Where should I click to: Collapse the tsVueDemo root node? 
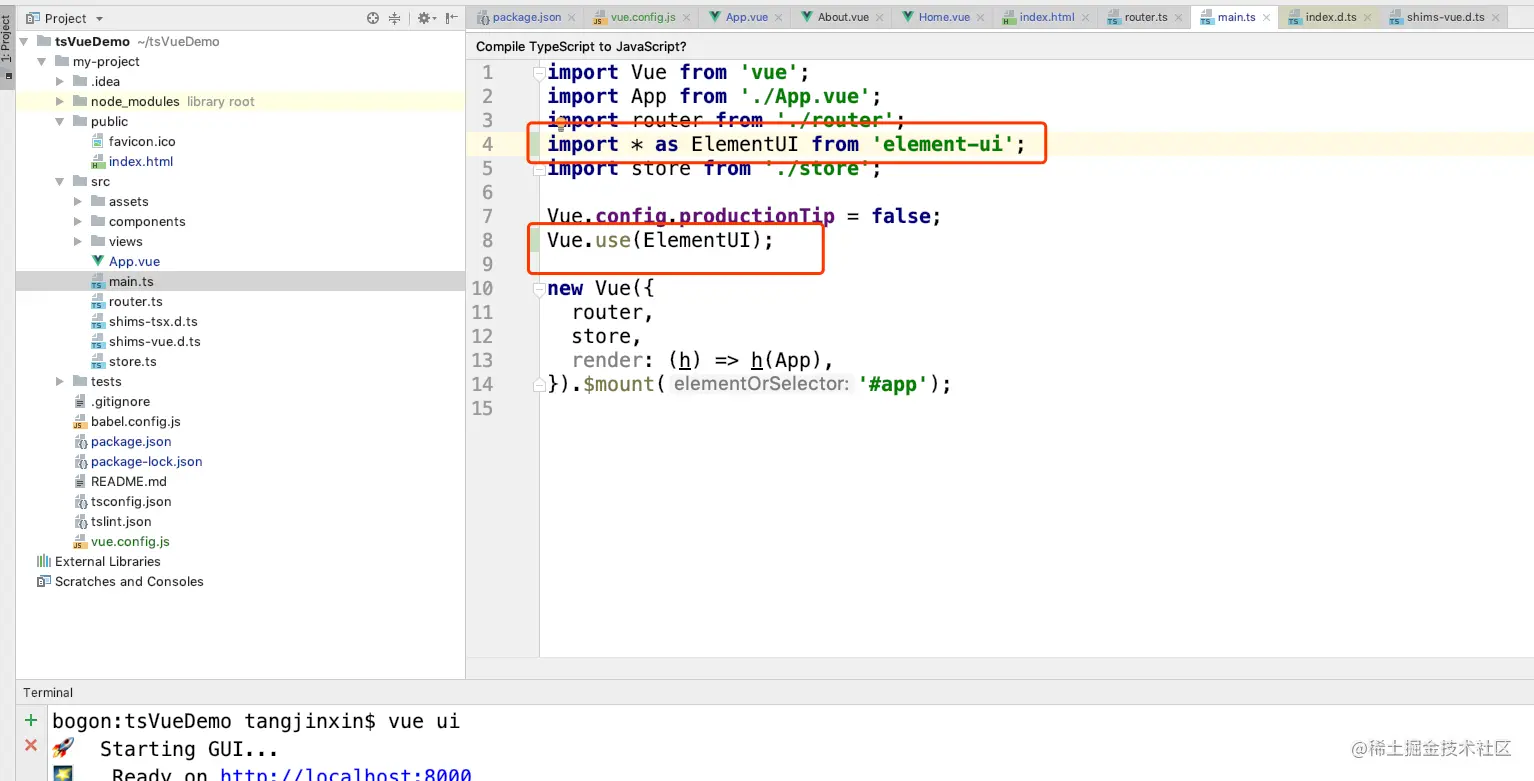point(25,42)
